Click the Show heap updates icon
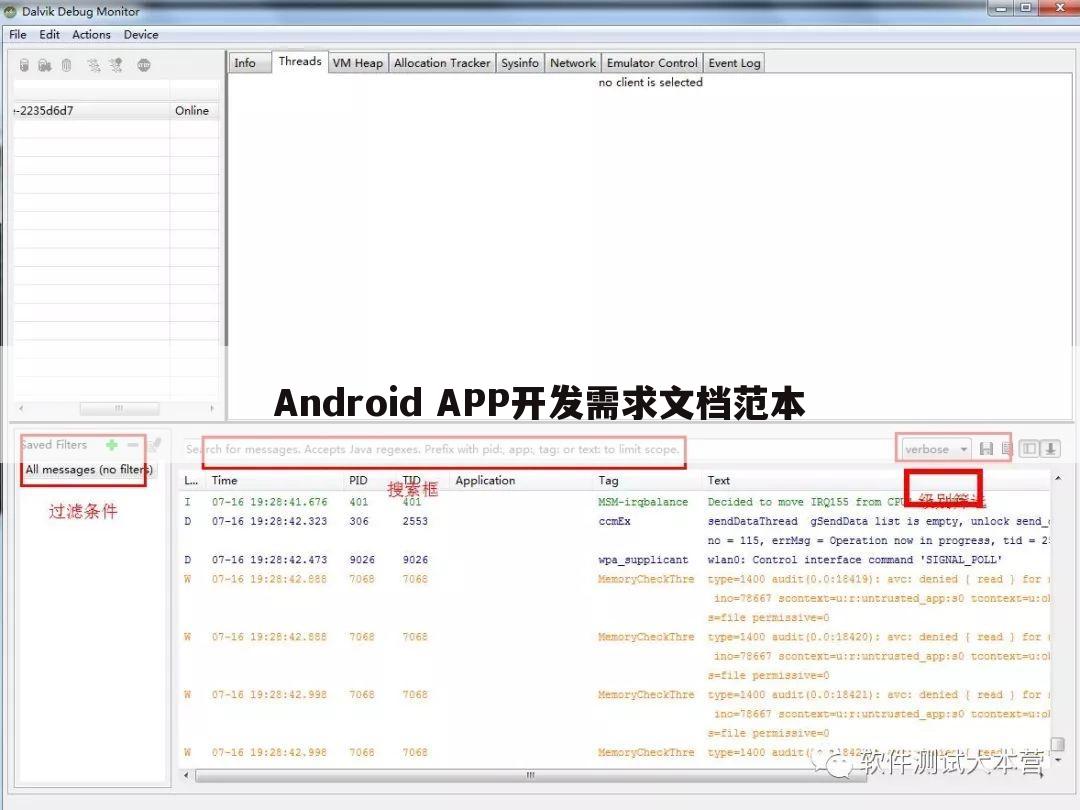Image resolution: width=1080 pixels, height=810 pixels. (x=24, y=65)
